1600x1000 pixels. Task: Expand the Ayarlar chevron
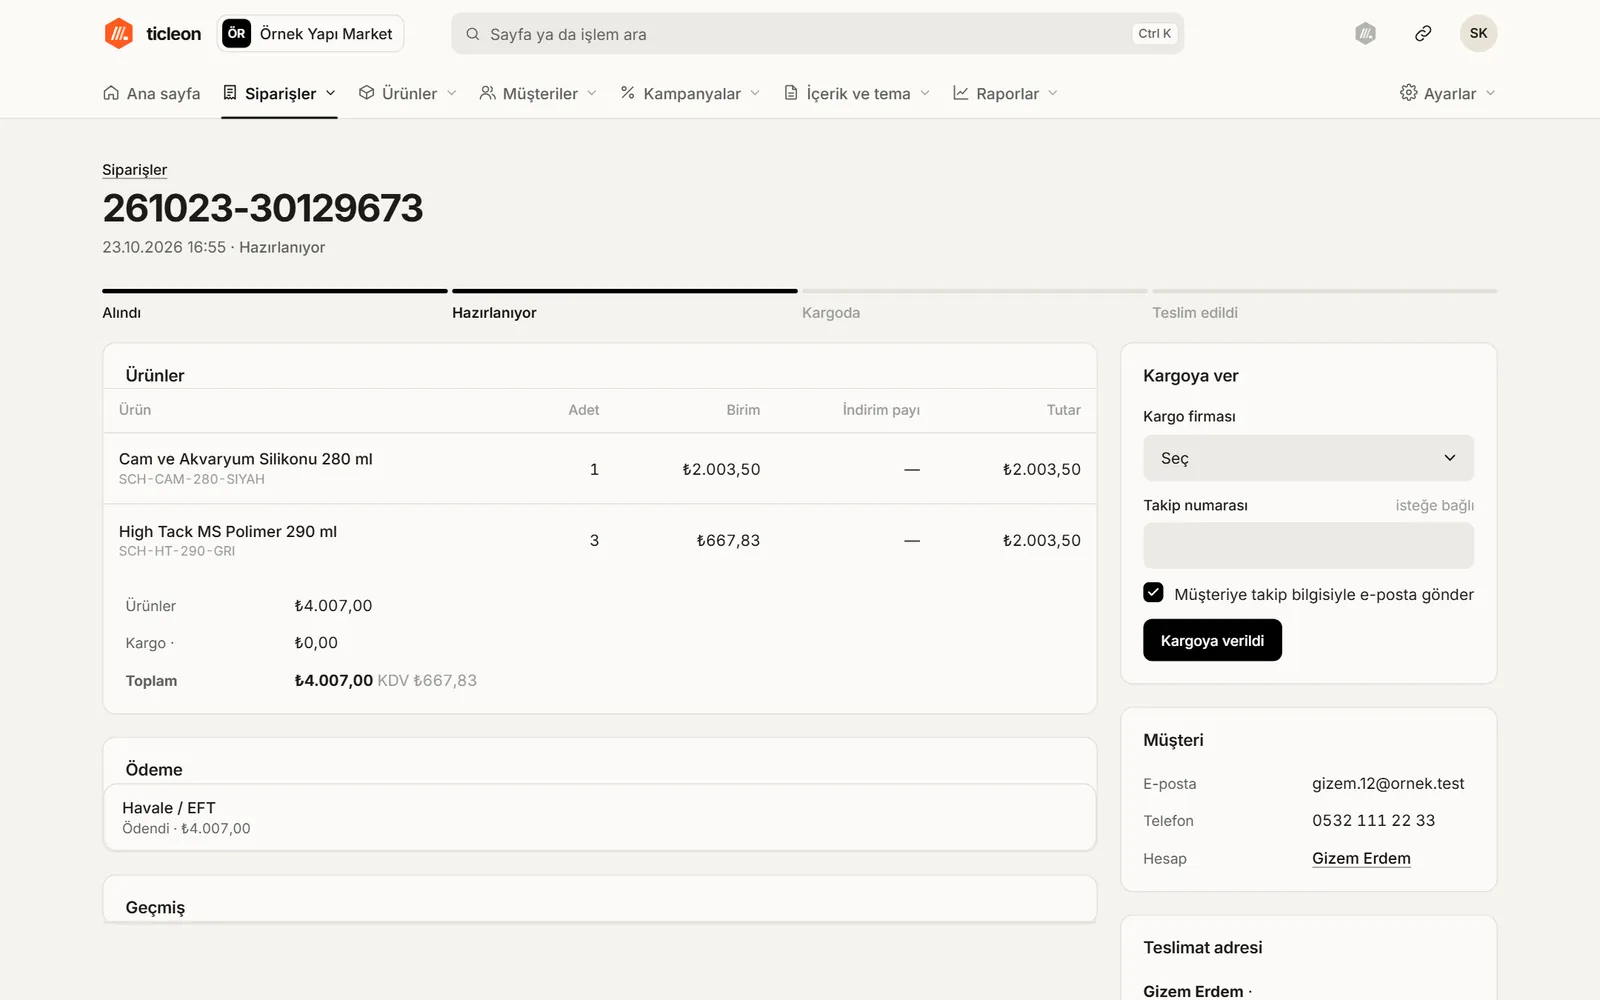(1490, 93)
